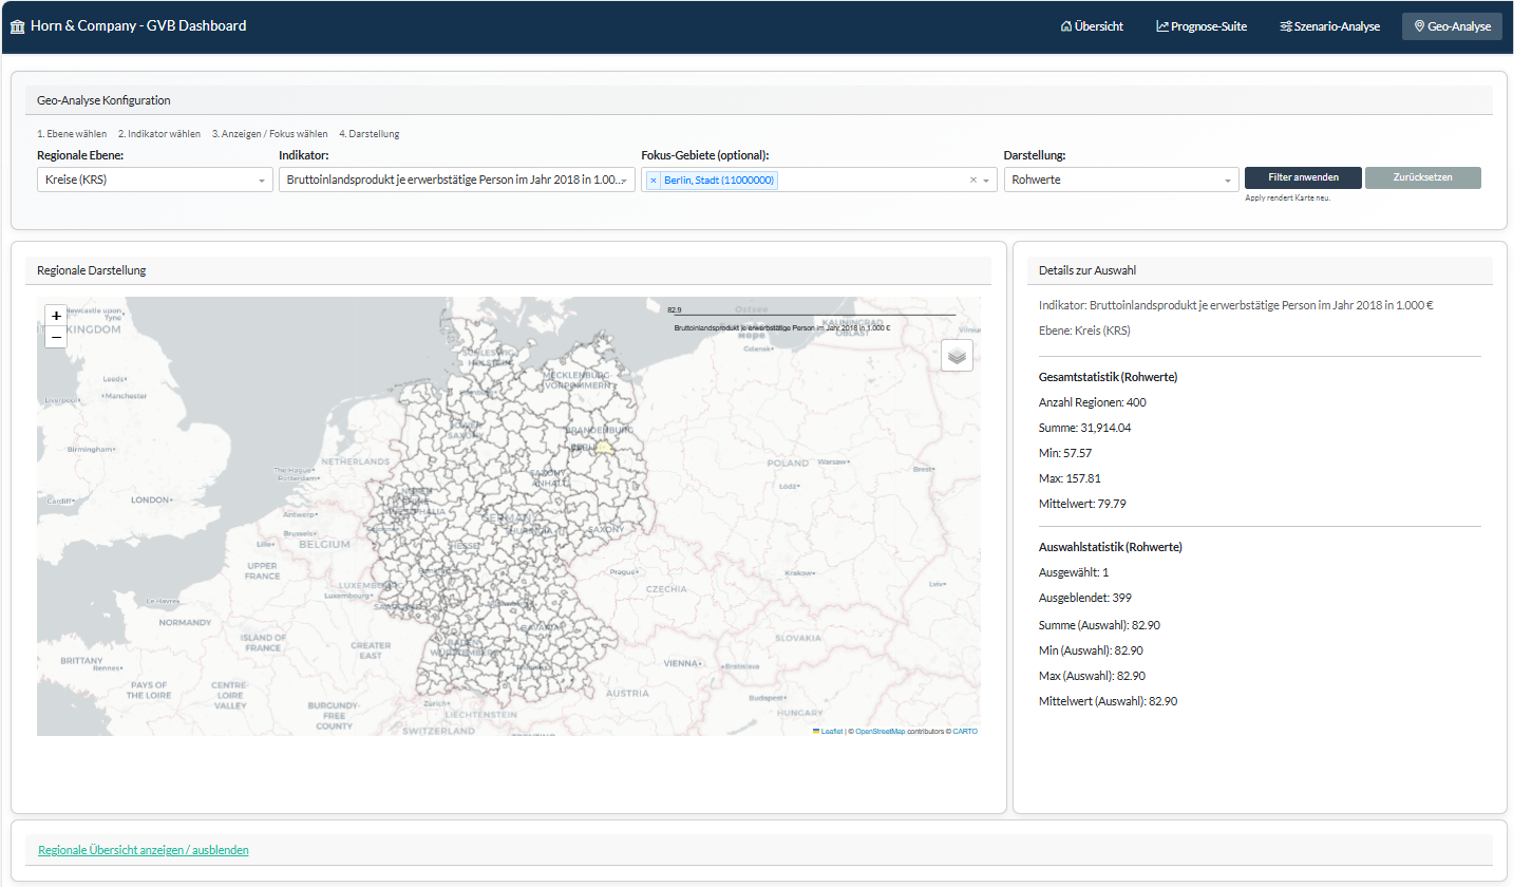
Task: Switch to the Szenario-Analyse navigation item
Action: tap(1328, 26)
